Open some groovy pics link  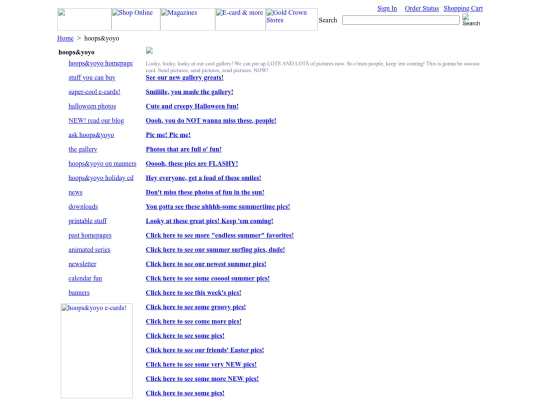(196, 307)
